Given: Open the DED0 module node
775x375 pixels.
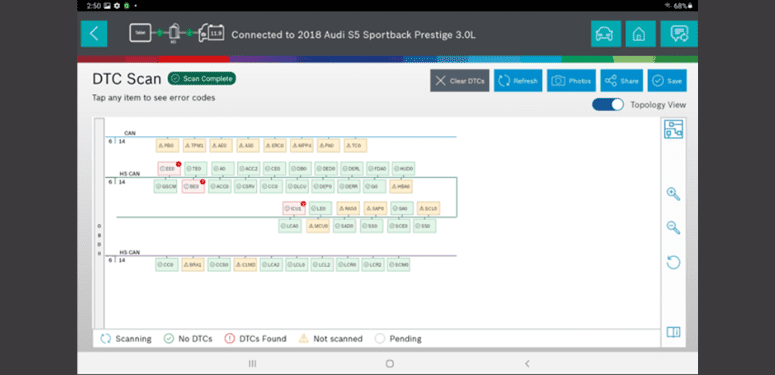Looking at the screenshot, I should coord(326,169).
